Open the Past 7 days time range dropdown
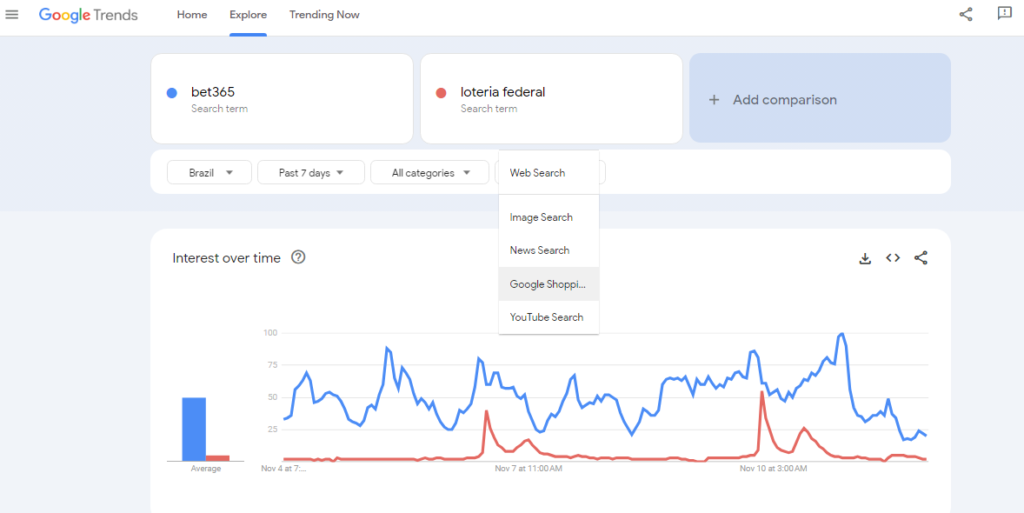1024x513 pixels. point(310,173)
